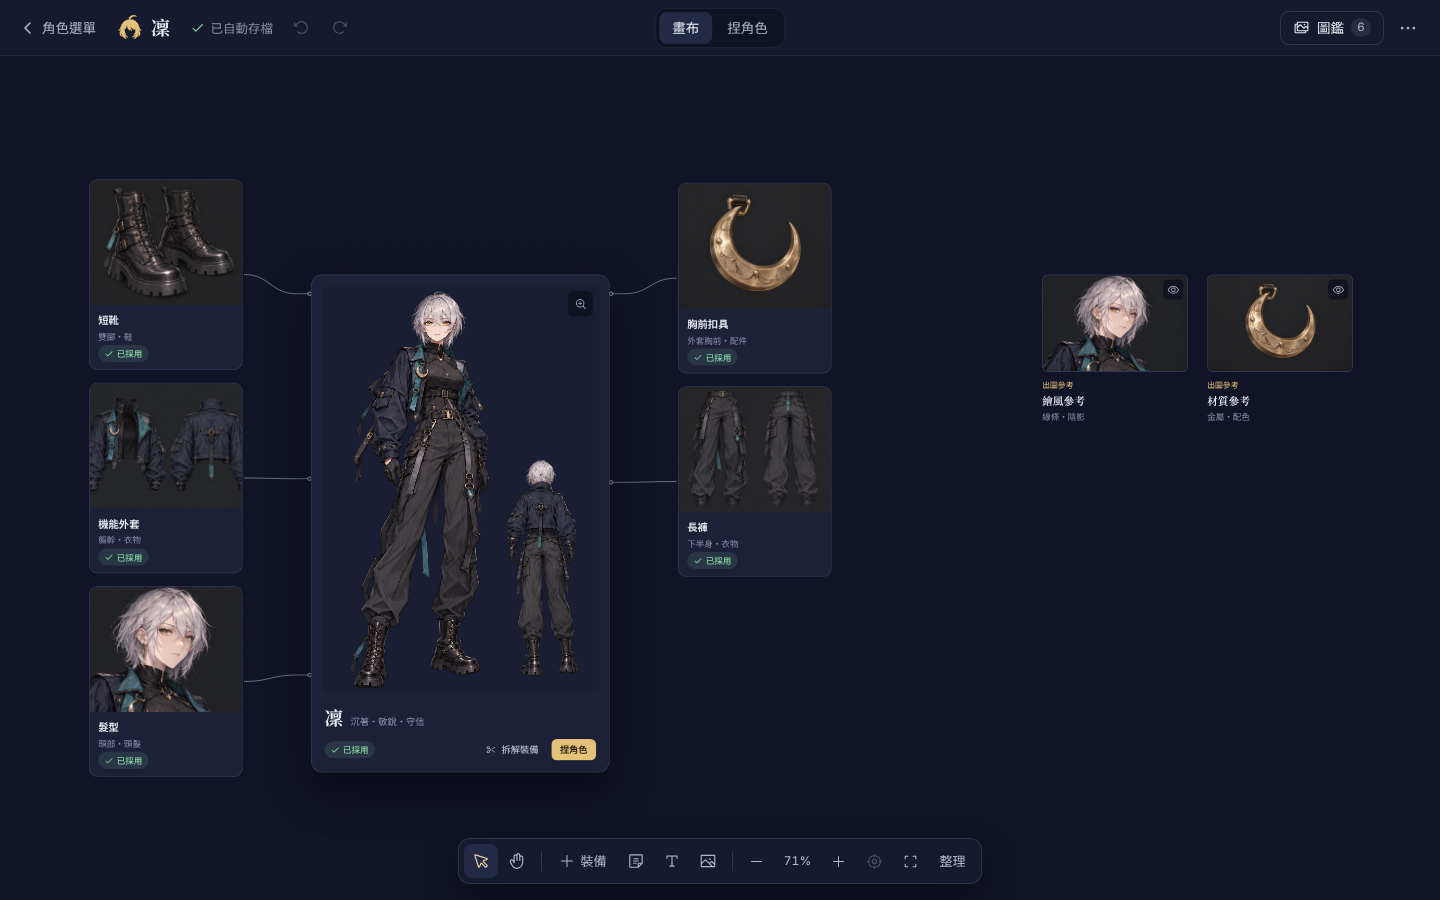Click the 材質參考 label text
The height and width of the screenshot is (900, 1440).
(1228, 401)
